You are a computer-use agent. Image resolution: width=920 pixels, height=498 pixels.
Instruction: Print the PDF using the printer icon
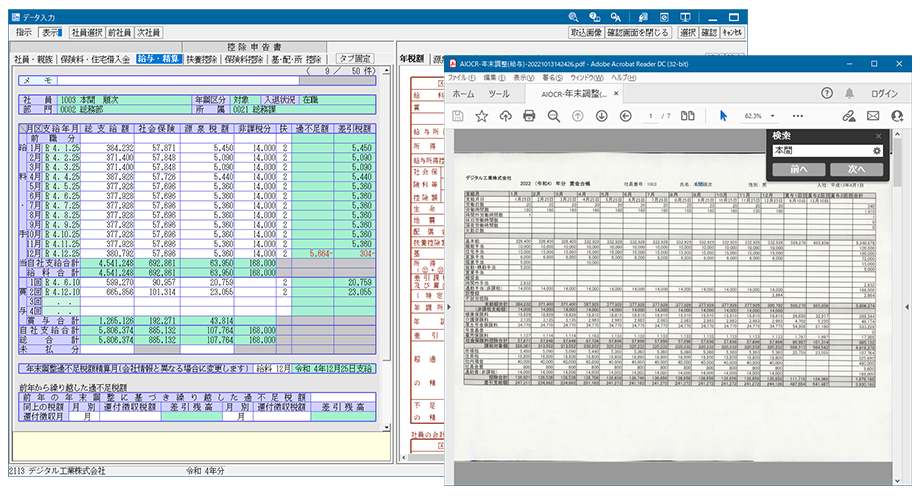click(x=529, y=116)
